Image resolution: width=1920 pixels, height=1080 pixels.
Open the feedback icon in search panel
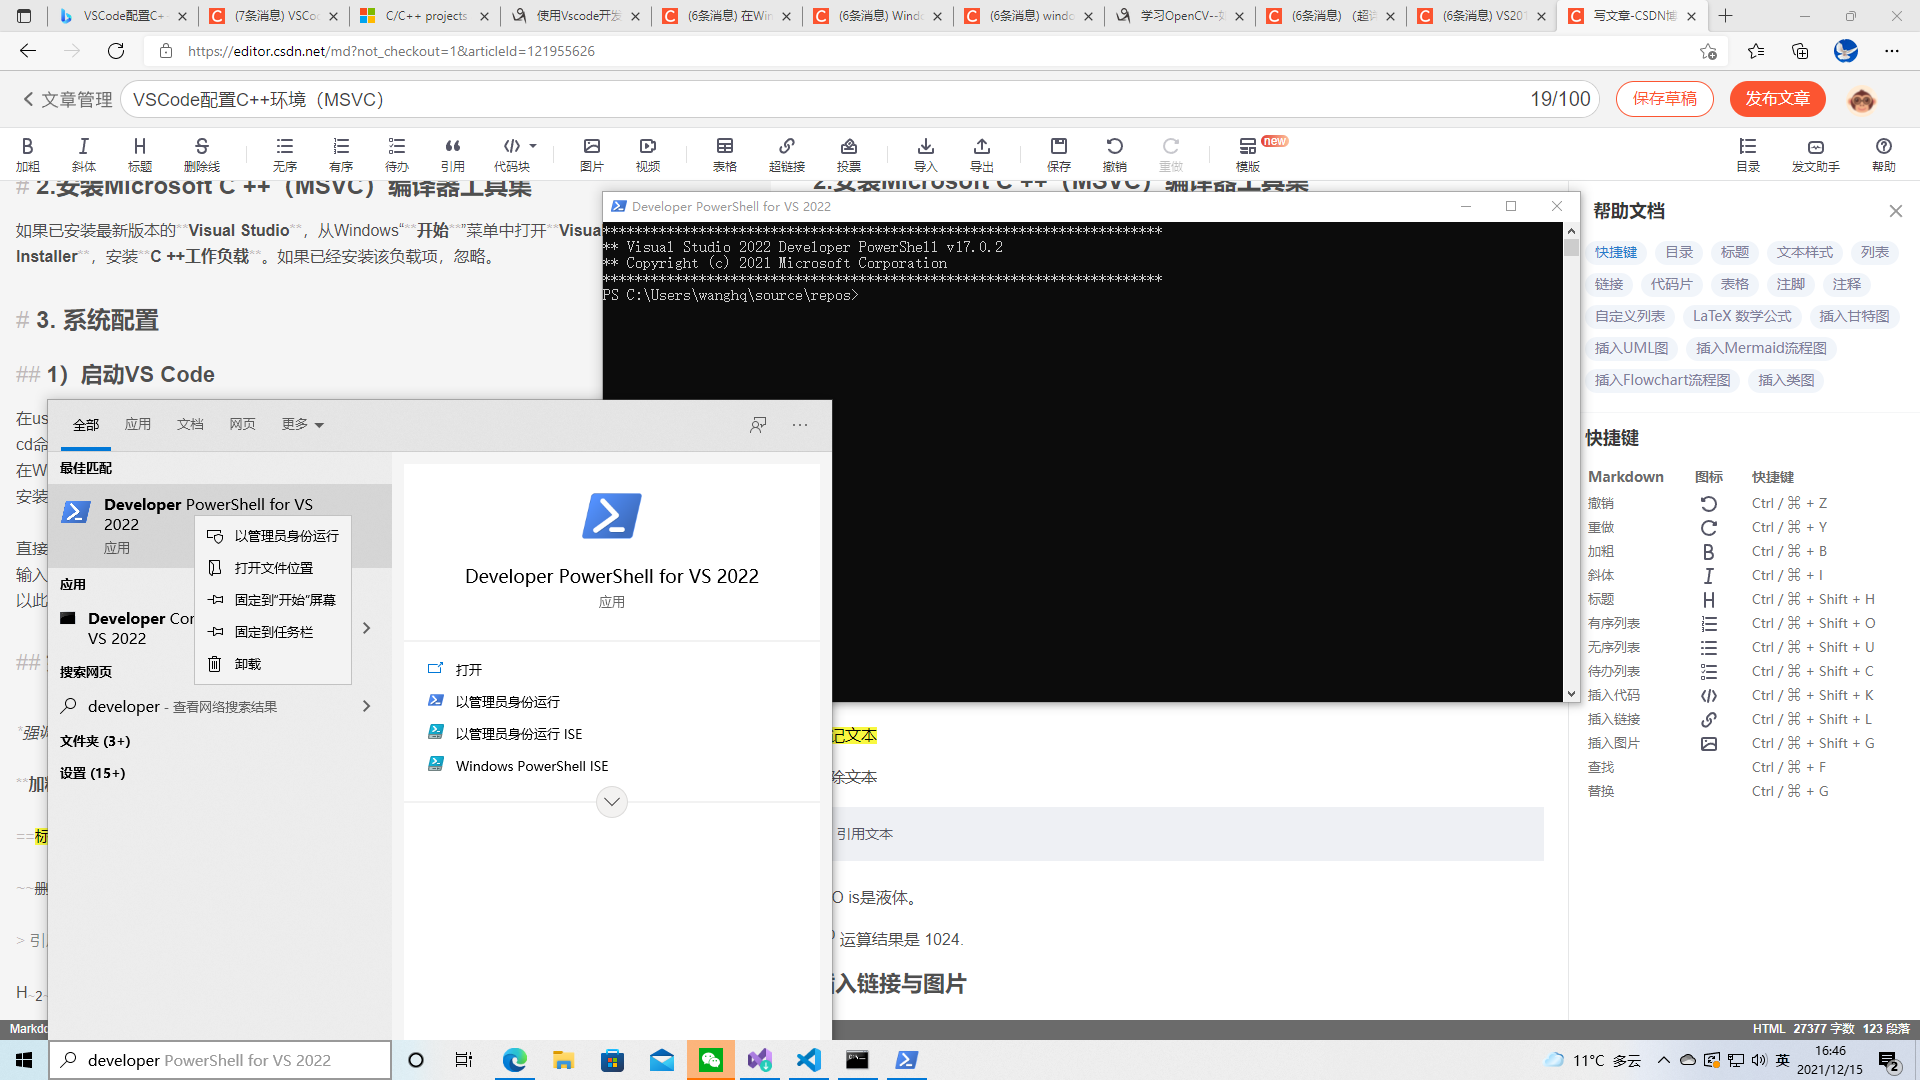pos(758,425)
